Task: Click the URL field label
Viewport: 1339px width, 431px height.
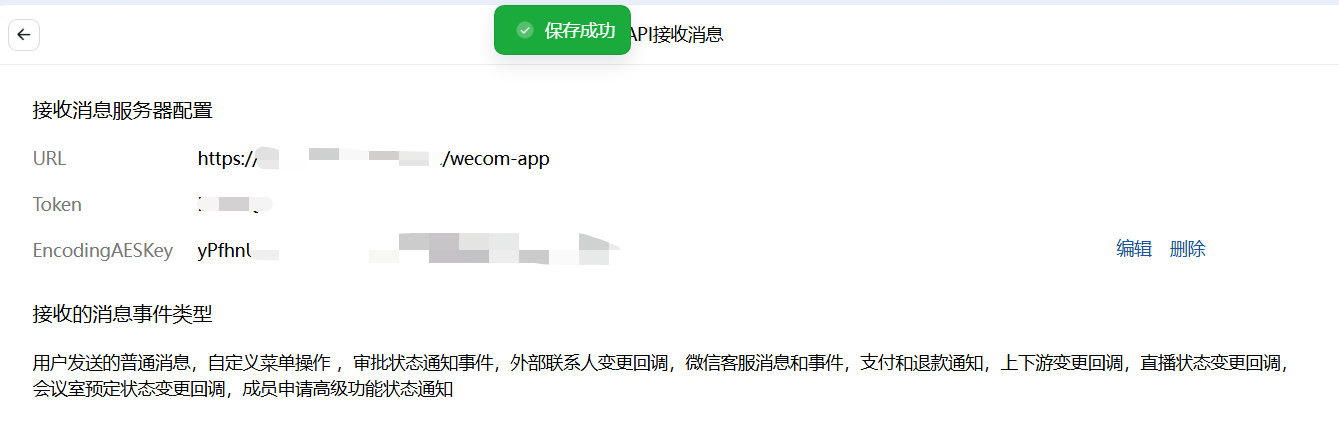Action: 49,158
